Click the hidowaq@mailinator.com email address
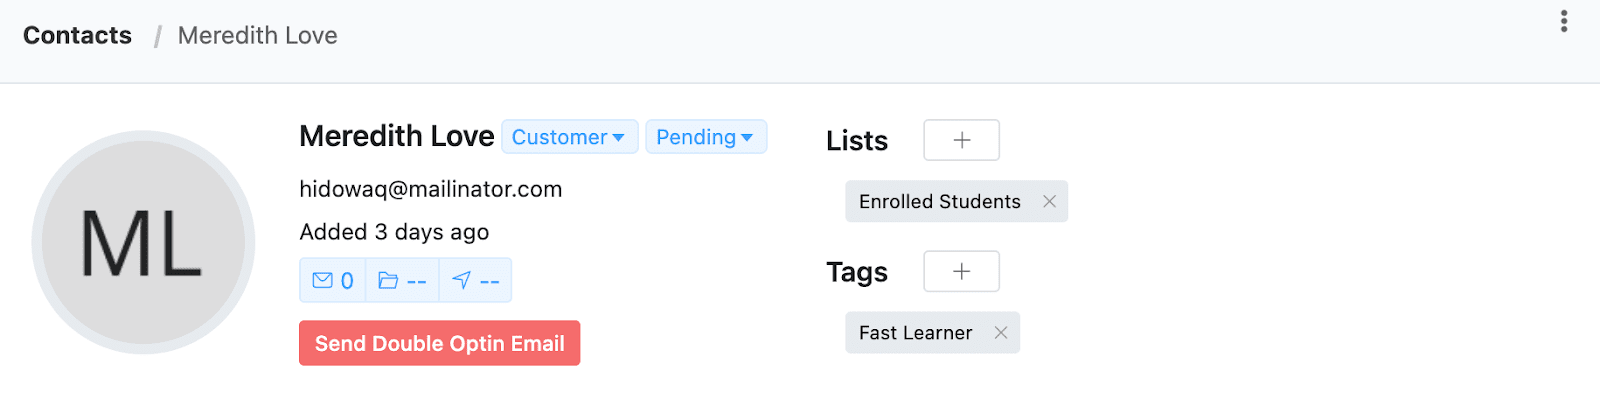The height and width of the screenshot is (413, 1600). [430, 189]
